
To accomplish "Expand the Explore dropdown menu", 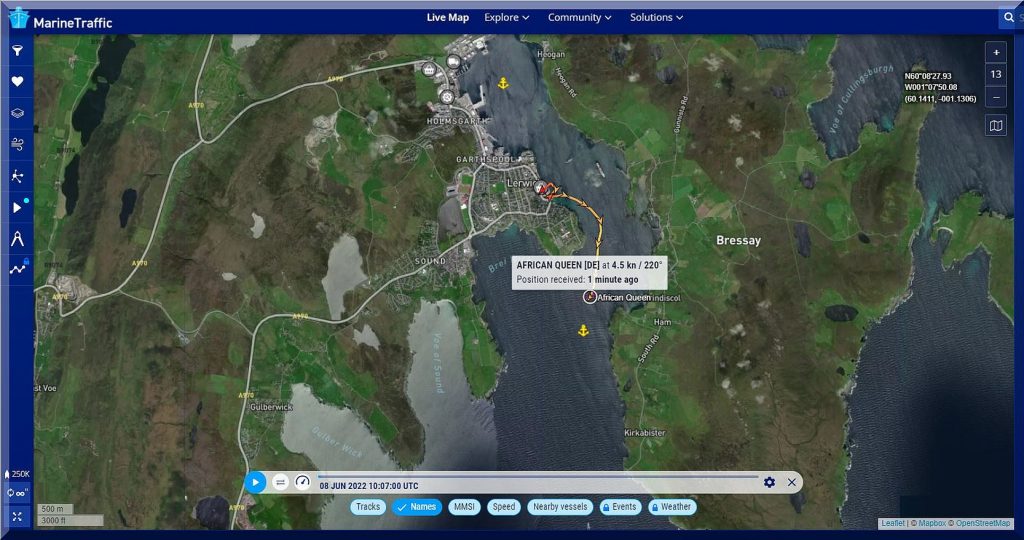I will pos(507,18).
